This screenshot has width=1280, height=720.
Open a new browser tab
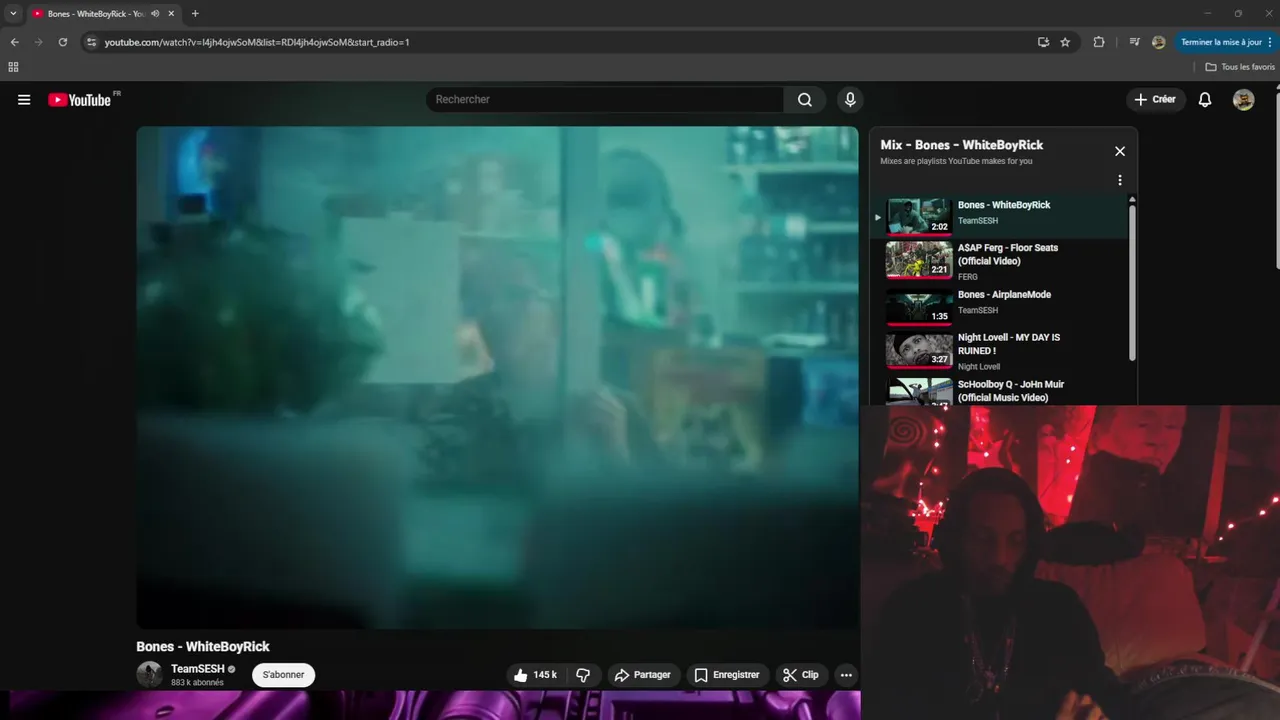click(x=195, y=14)
